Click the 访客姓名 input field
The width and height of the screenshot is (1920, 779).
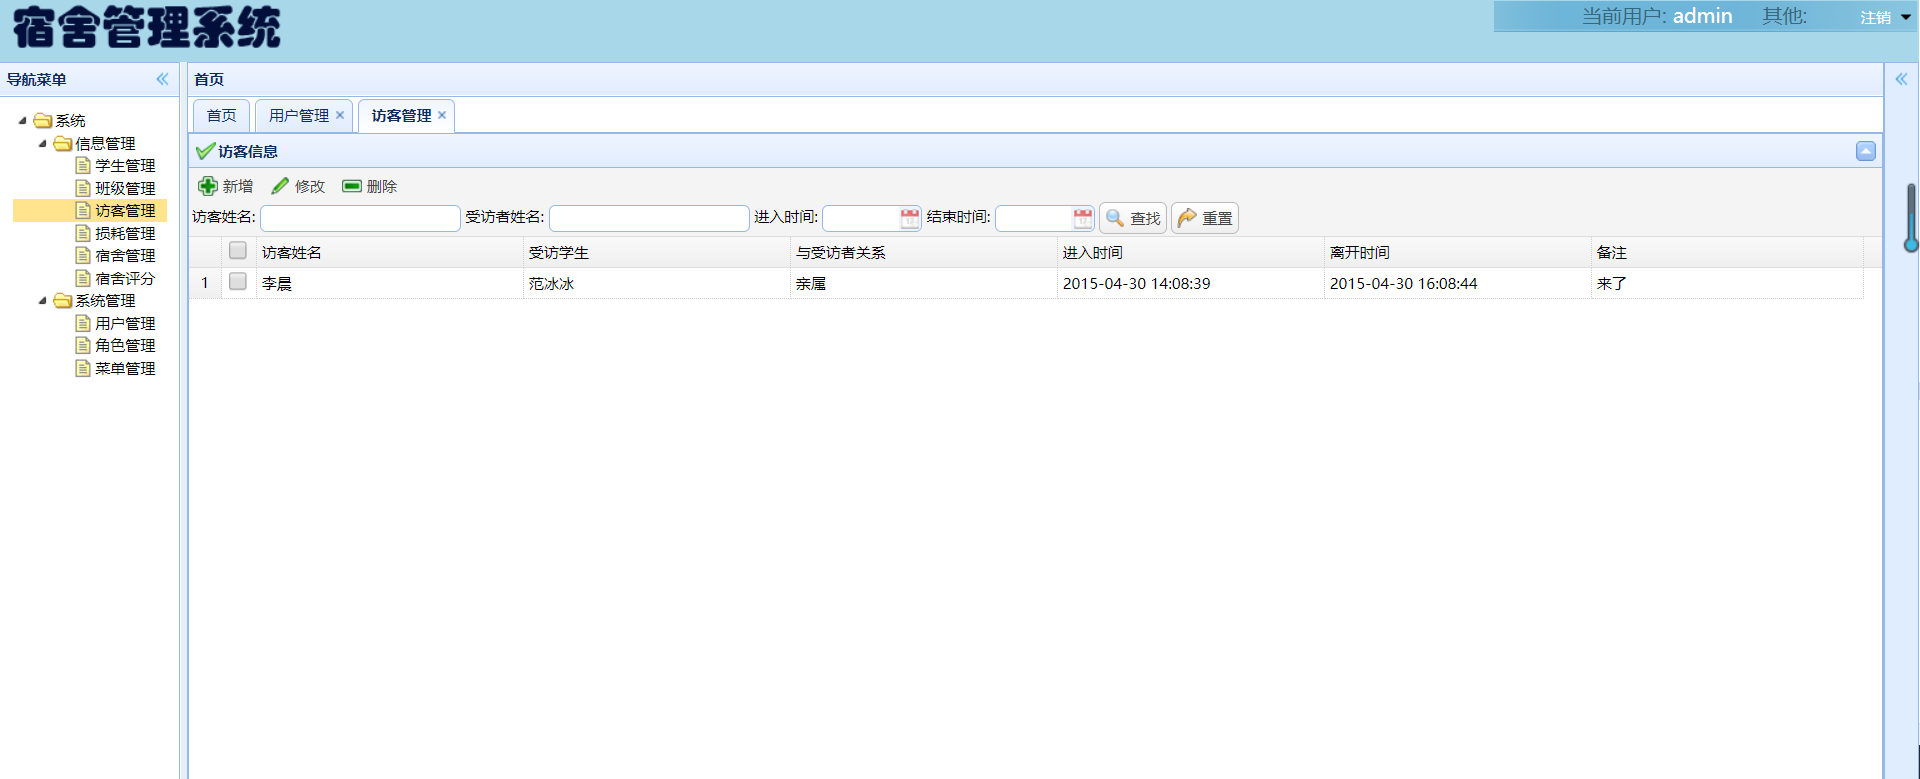pos(360,218)
